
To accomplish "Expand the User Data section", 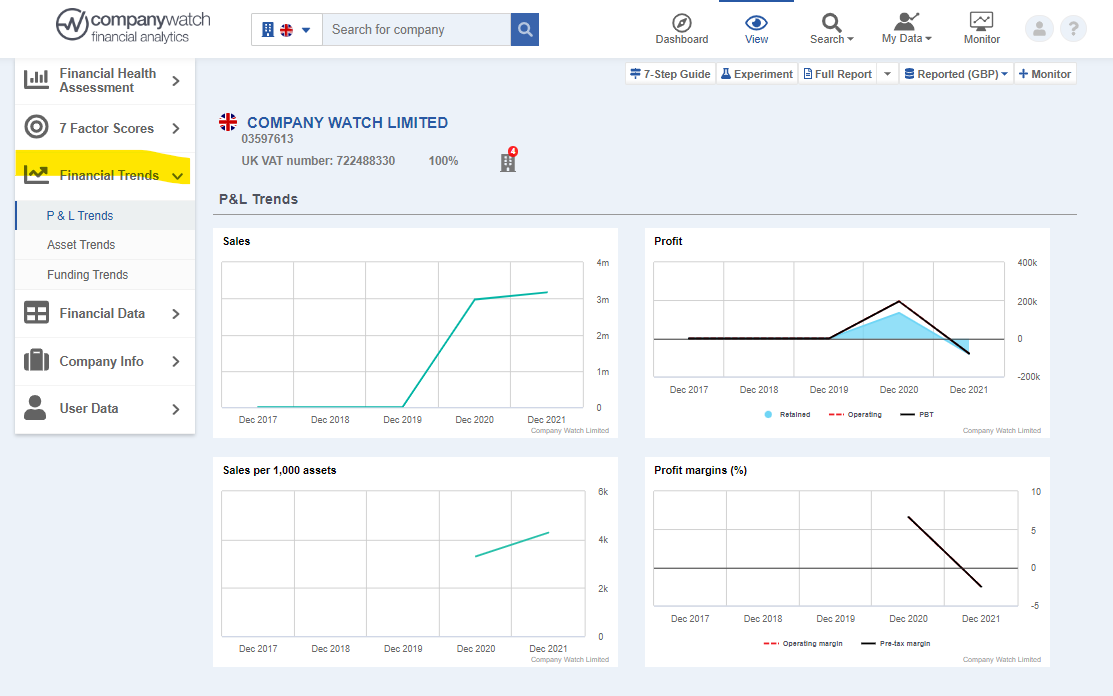I will point(105,409).
